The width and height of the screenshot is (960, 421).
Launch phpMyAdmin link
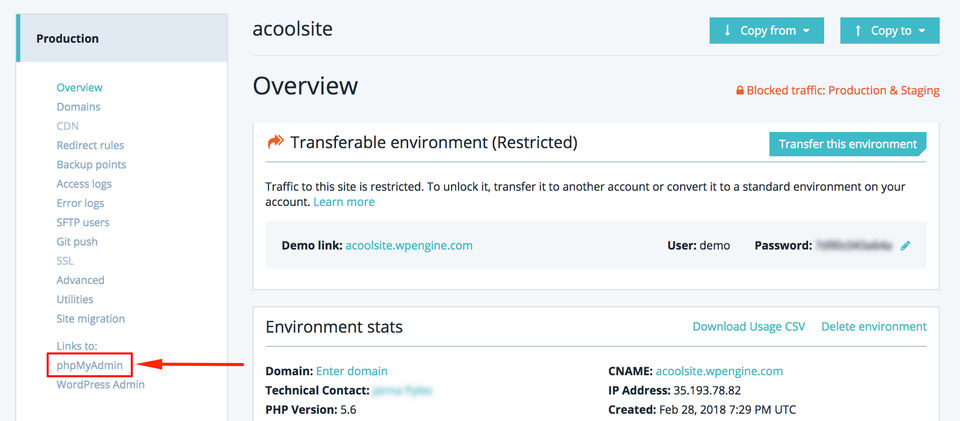click(89, 366)
